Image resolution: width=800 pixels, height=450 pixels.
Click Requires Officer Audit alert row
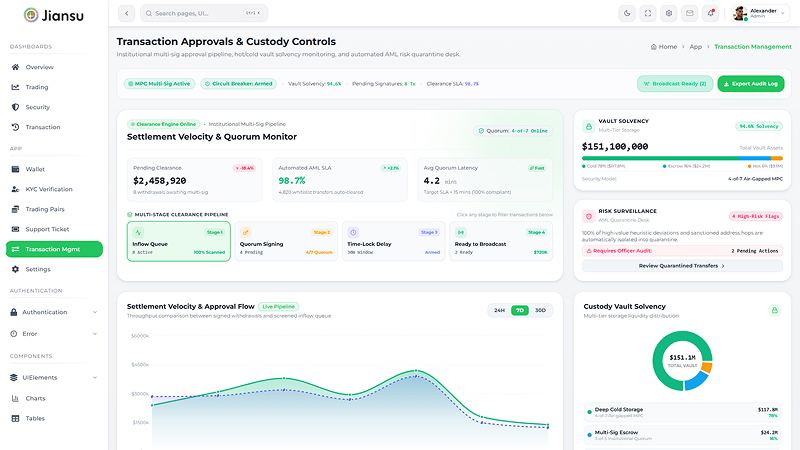point(682,251)
